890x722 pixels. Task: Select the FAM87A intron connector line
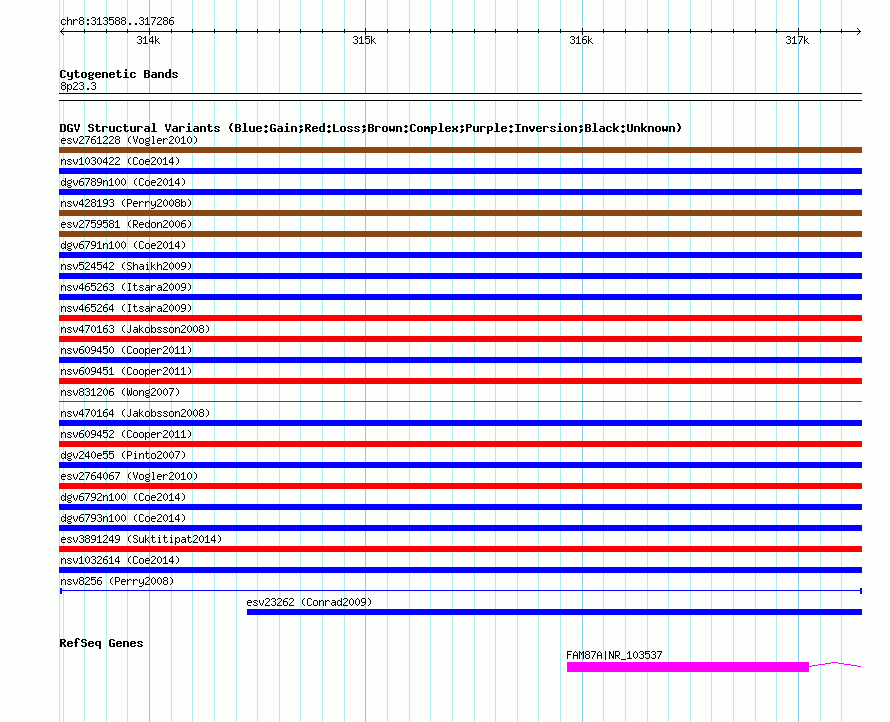tap(836, 664)
